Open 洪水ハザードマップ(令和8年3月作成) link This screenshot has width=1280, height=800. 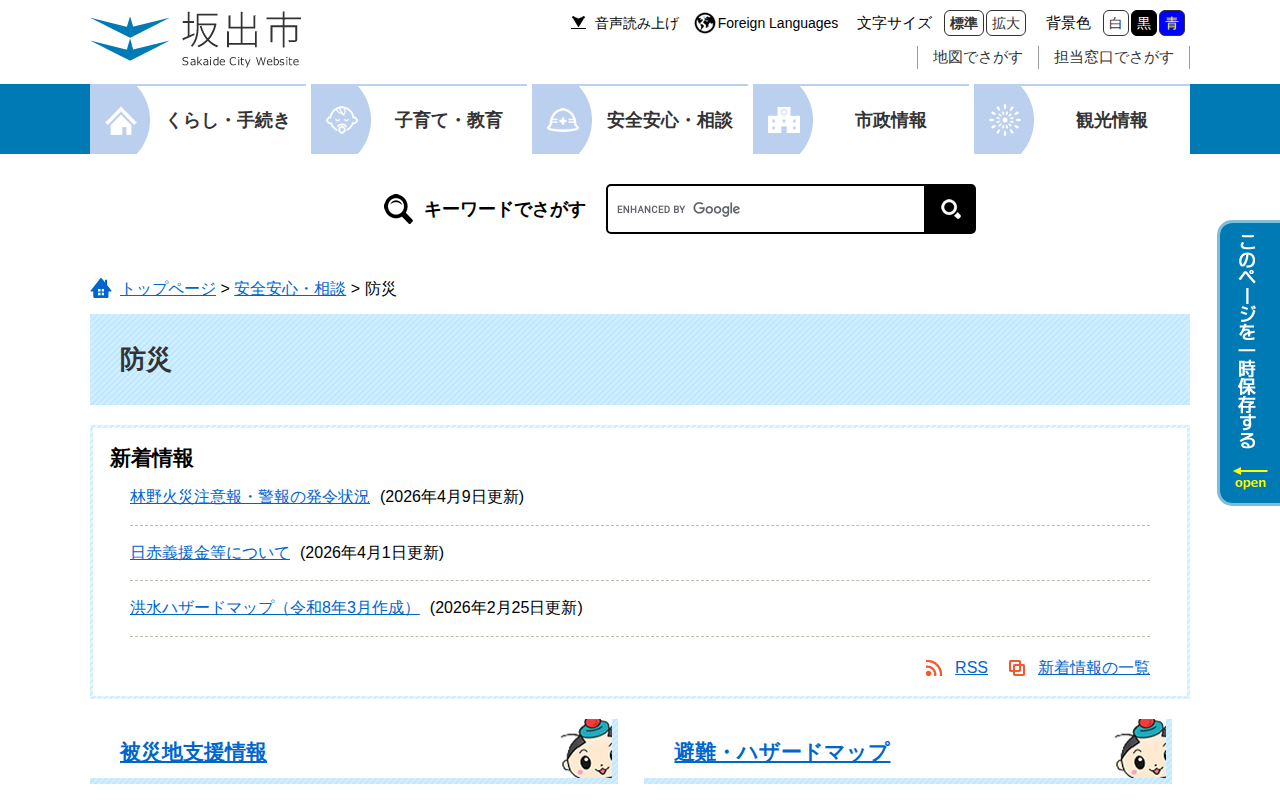click(x=275, y=608)
